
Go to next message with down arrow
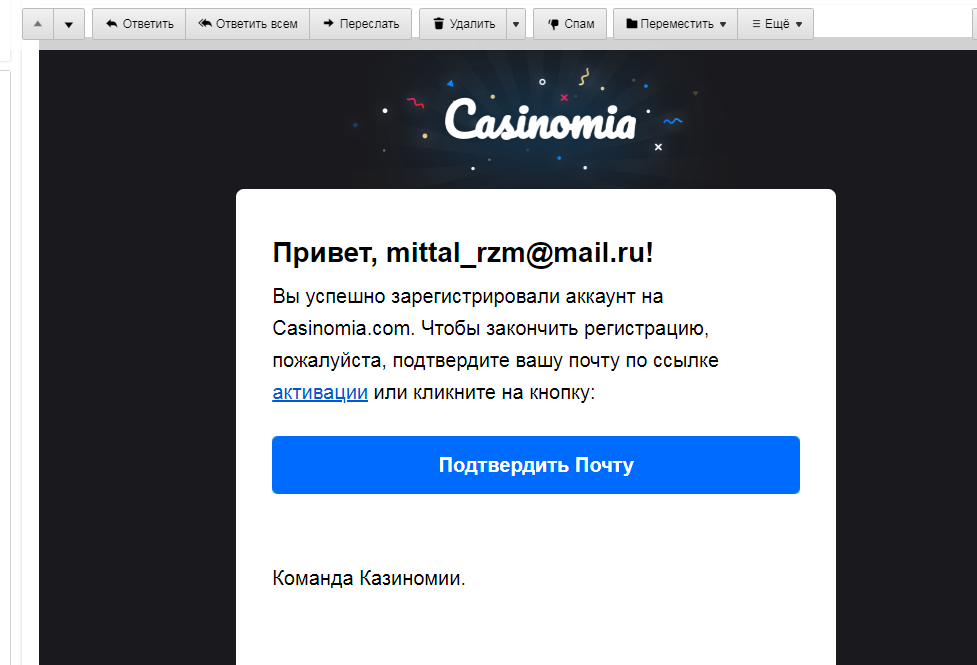click(68, 24)
